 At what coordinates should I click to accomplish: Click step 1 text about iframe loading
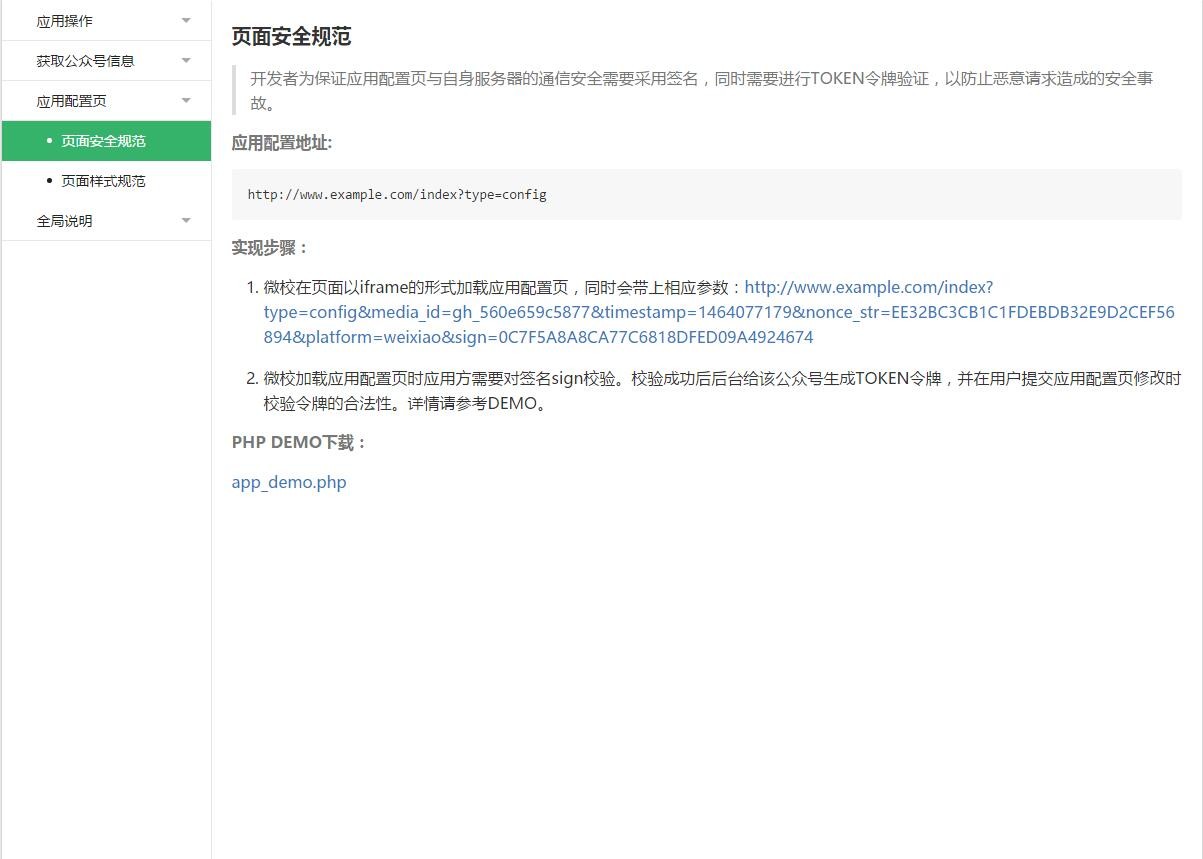click(x=719, y=312)
